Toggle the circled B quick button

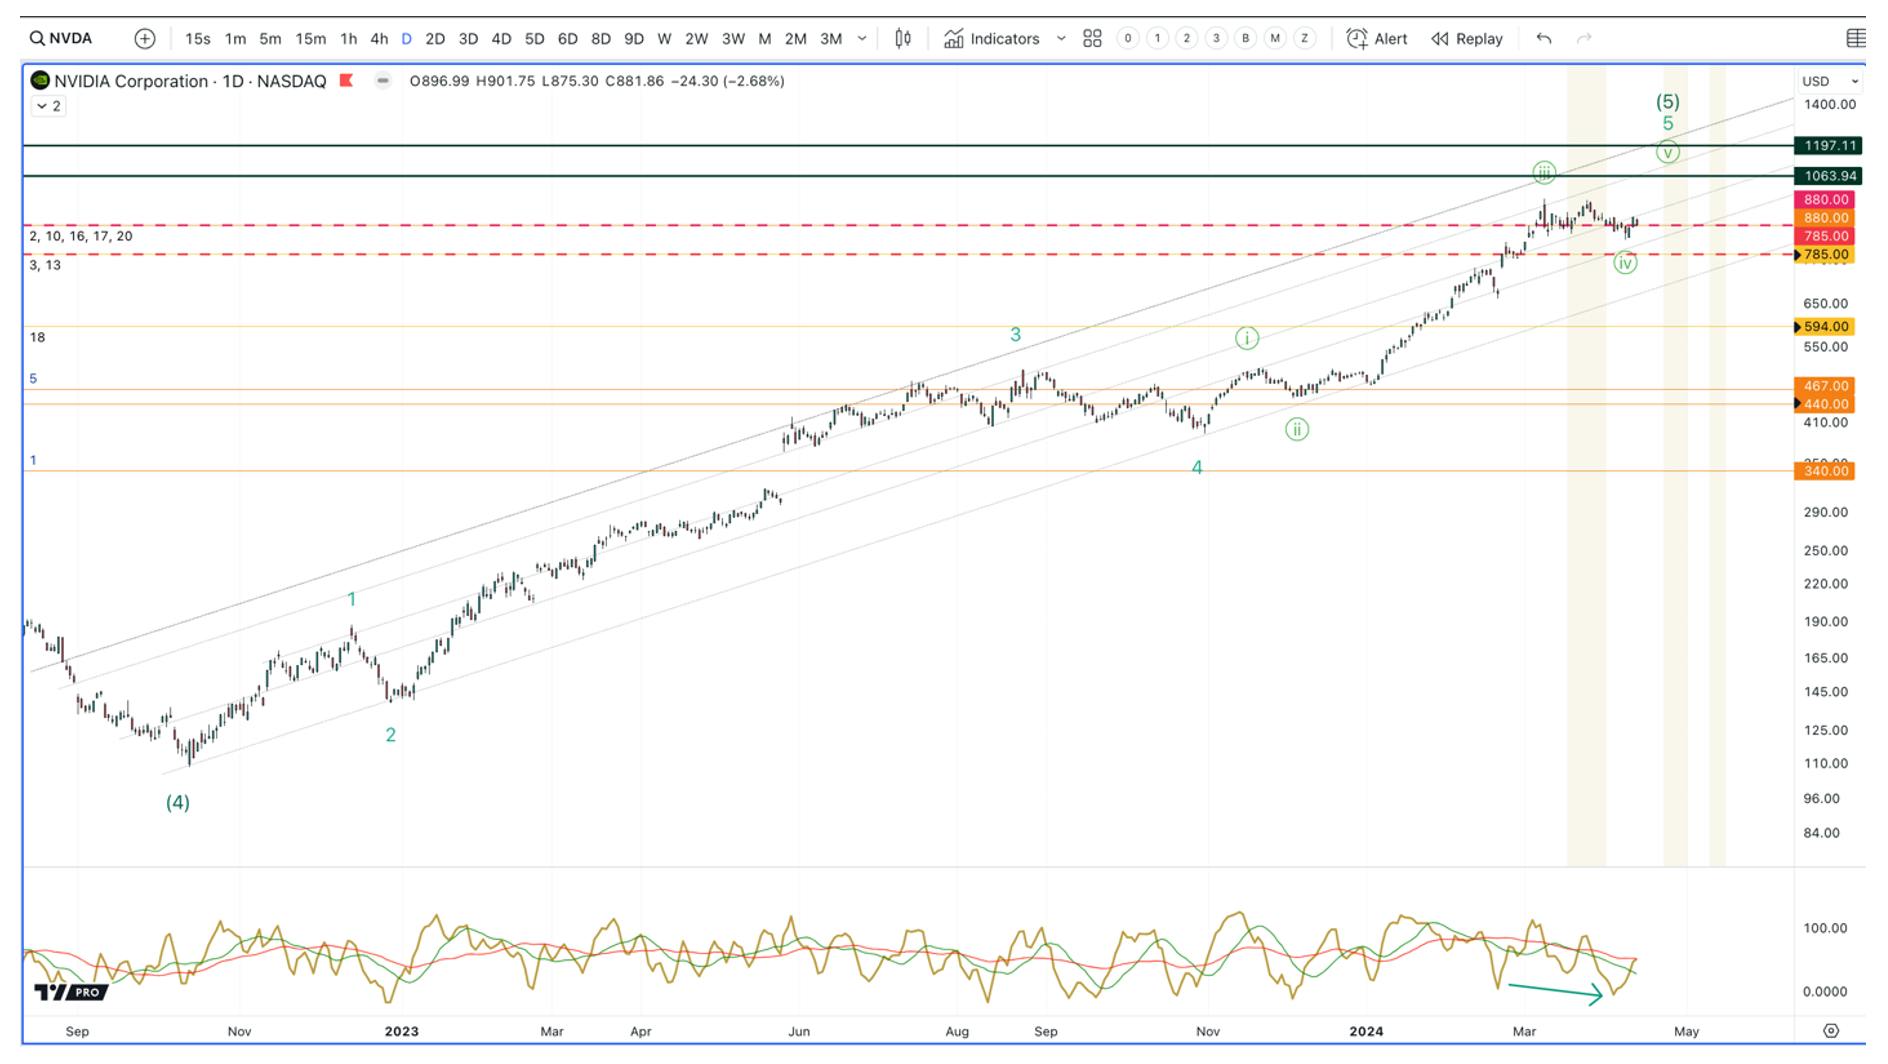pos(1245,39)
